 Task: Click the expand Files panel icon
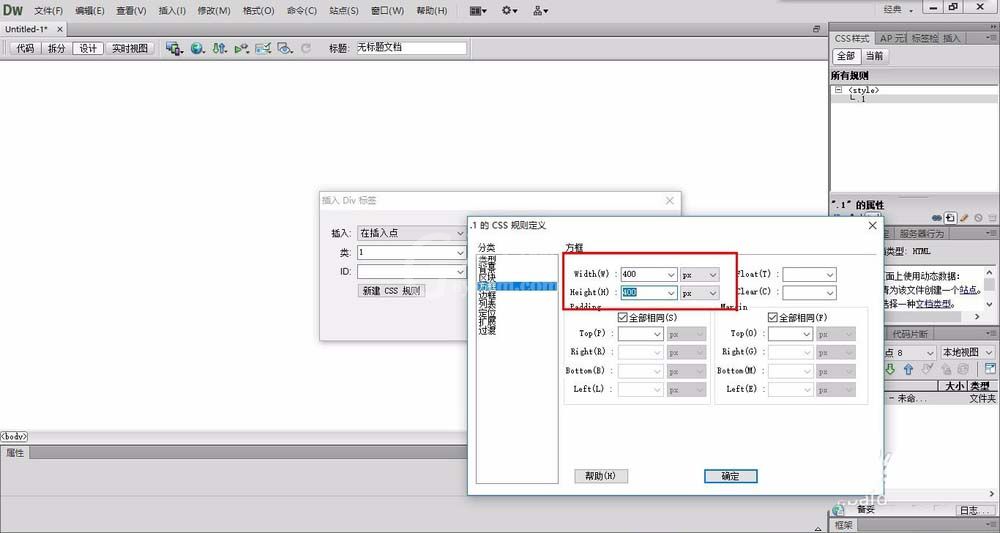click(x=990, y=369)
